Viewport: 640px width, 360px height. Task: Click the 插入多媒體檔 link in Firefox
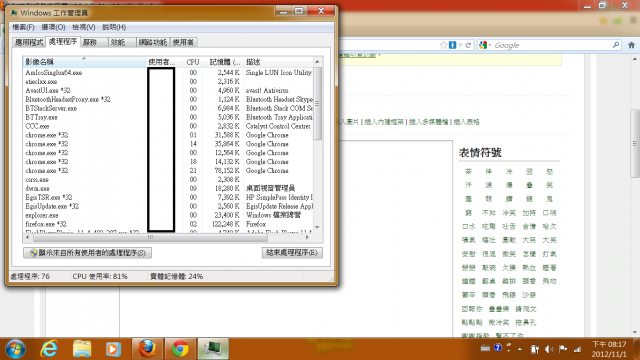pyautogui.click(x=428, y=122)
